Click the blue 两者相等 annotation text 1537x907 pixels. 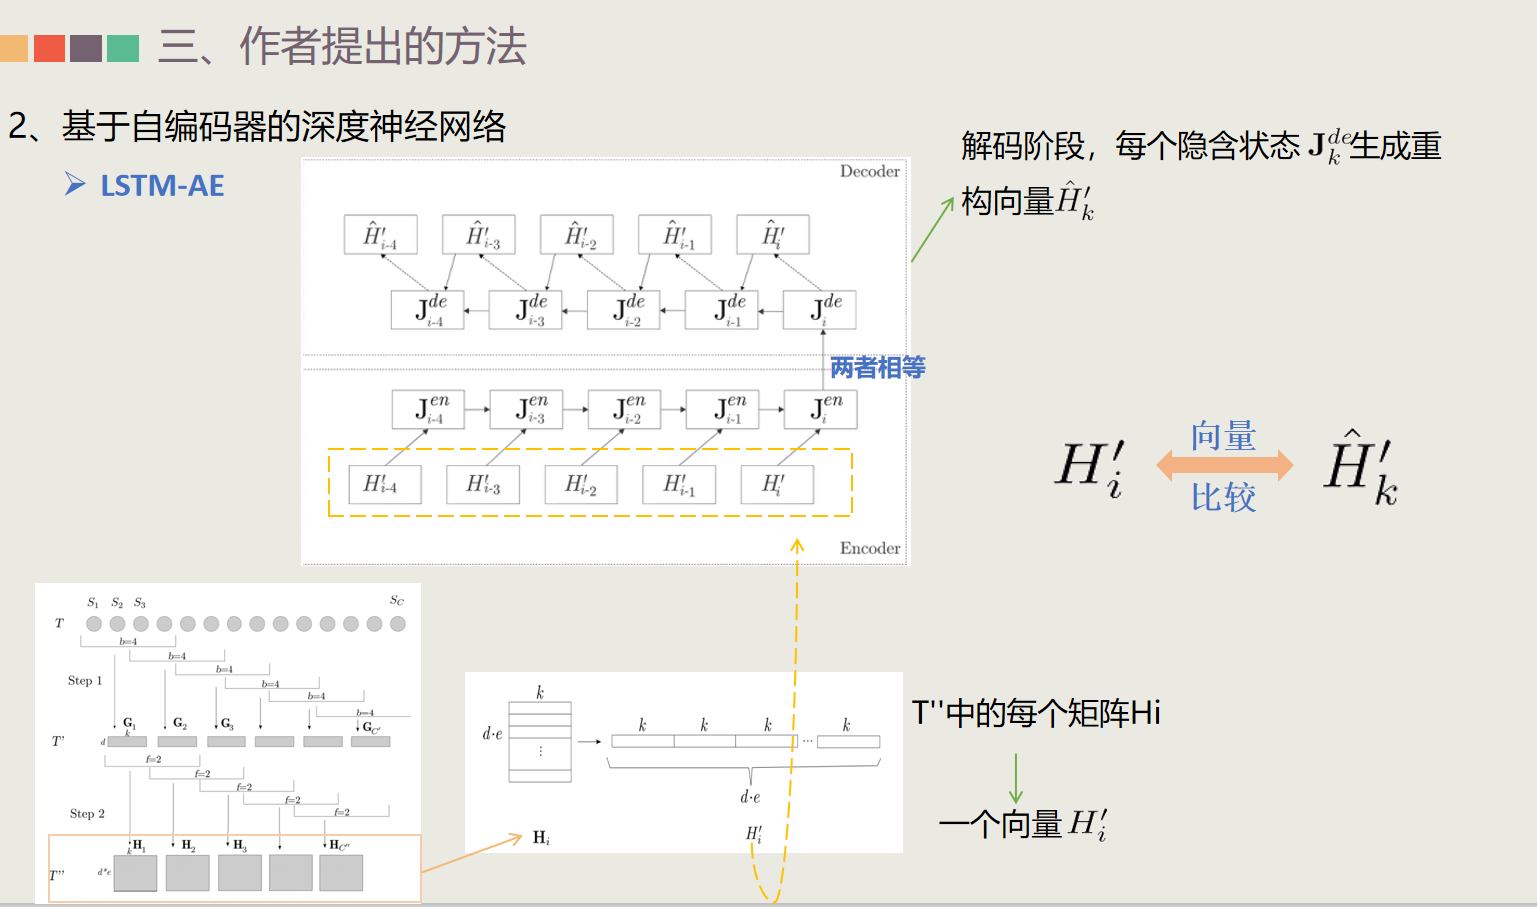coord(877,368)
